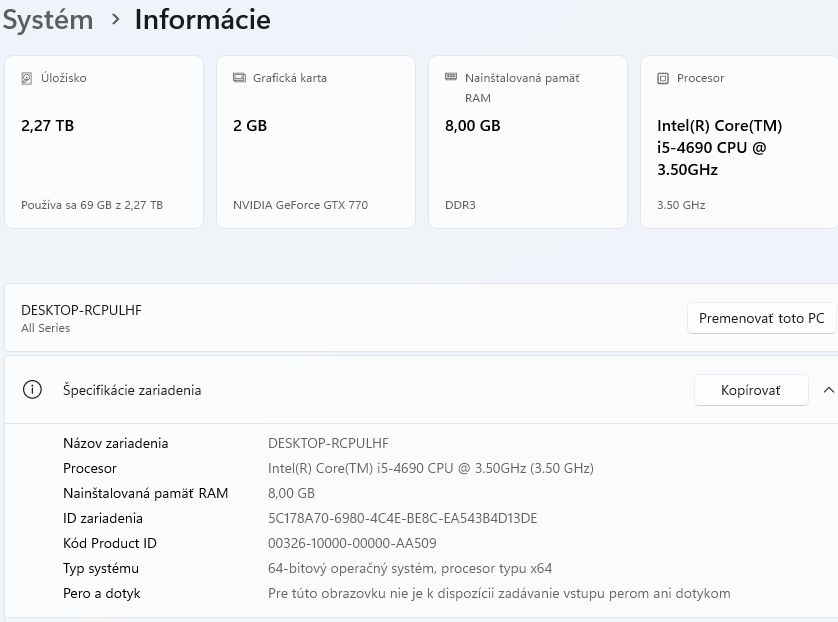838x622 pixels.
Task: Select the NVIDIA GeForce GTX 770 text
Action: (x=300, y=205)
